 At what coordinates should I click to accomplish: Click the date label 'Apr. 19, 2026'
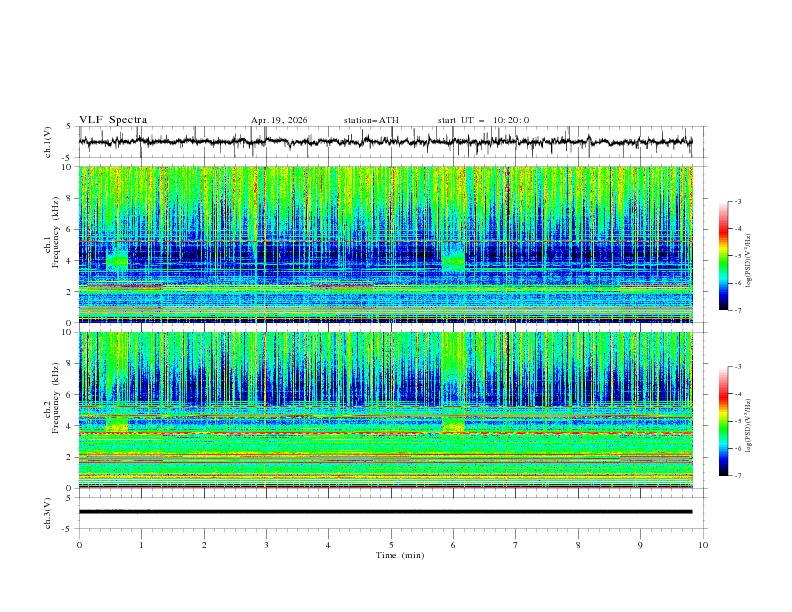point(279,120)
